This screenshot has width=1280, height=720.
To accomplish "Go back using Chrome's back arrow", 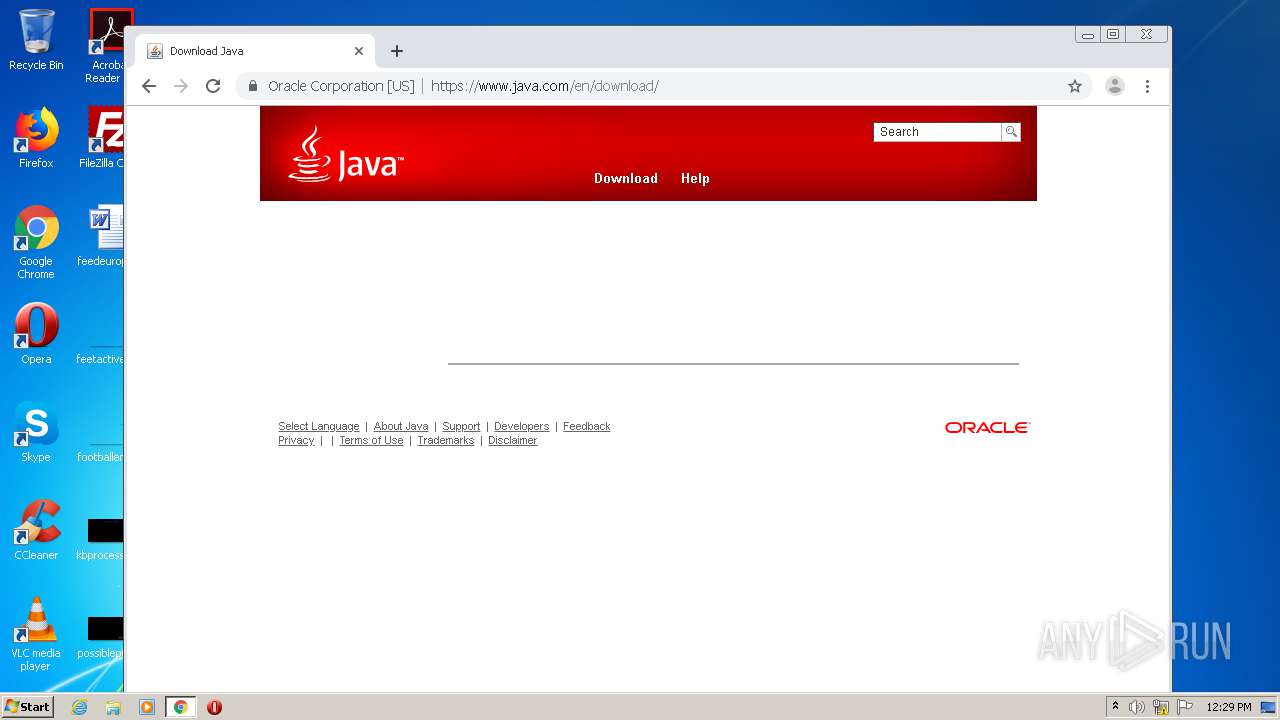I will (x=149, y=86).
